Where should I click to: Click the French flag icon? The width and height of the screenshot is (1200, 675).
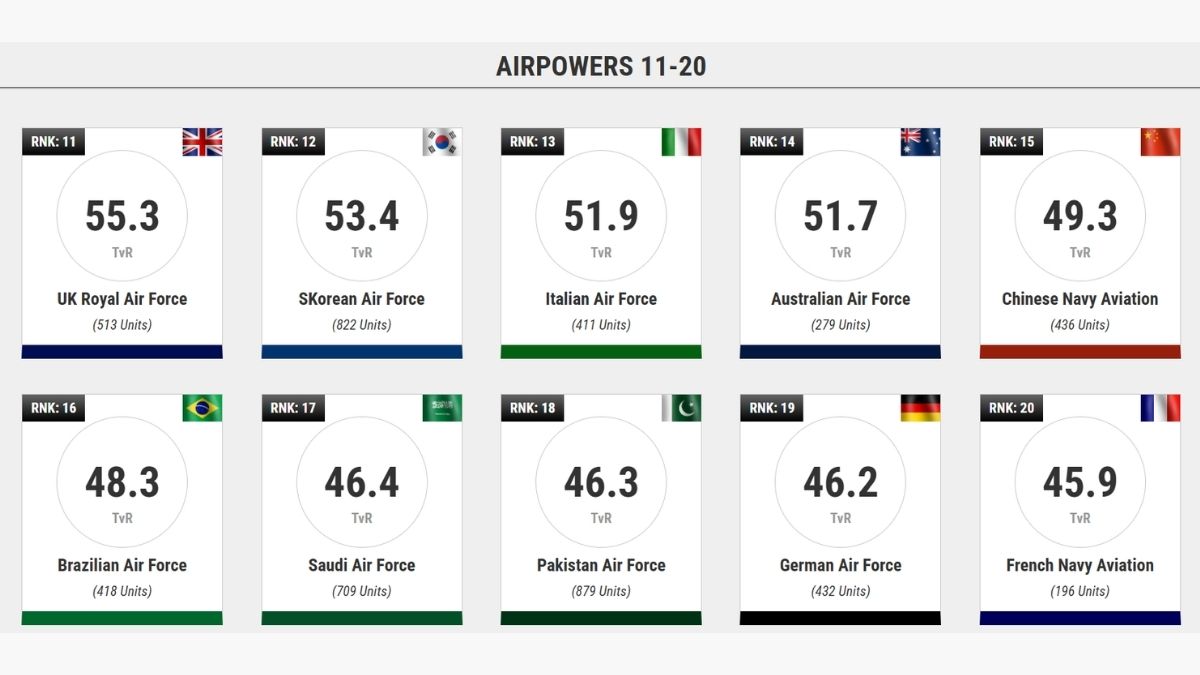(x=1160, y=408)
